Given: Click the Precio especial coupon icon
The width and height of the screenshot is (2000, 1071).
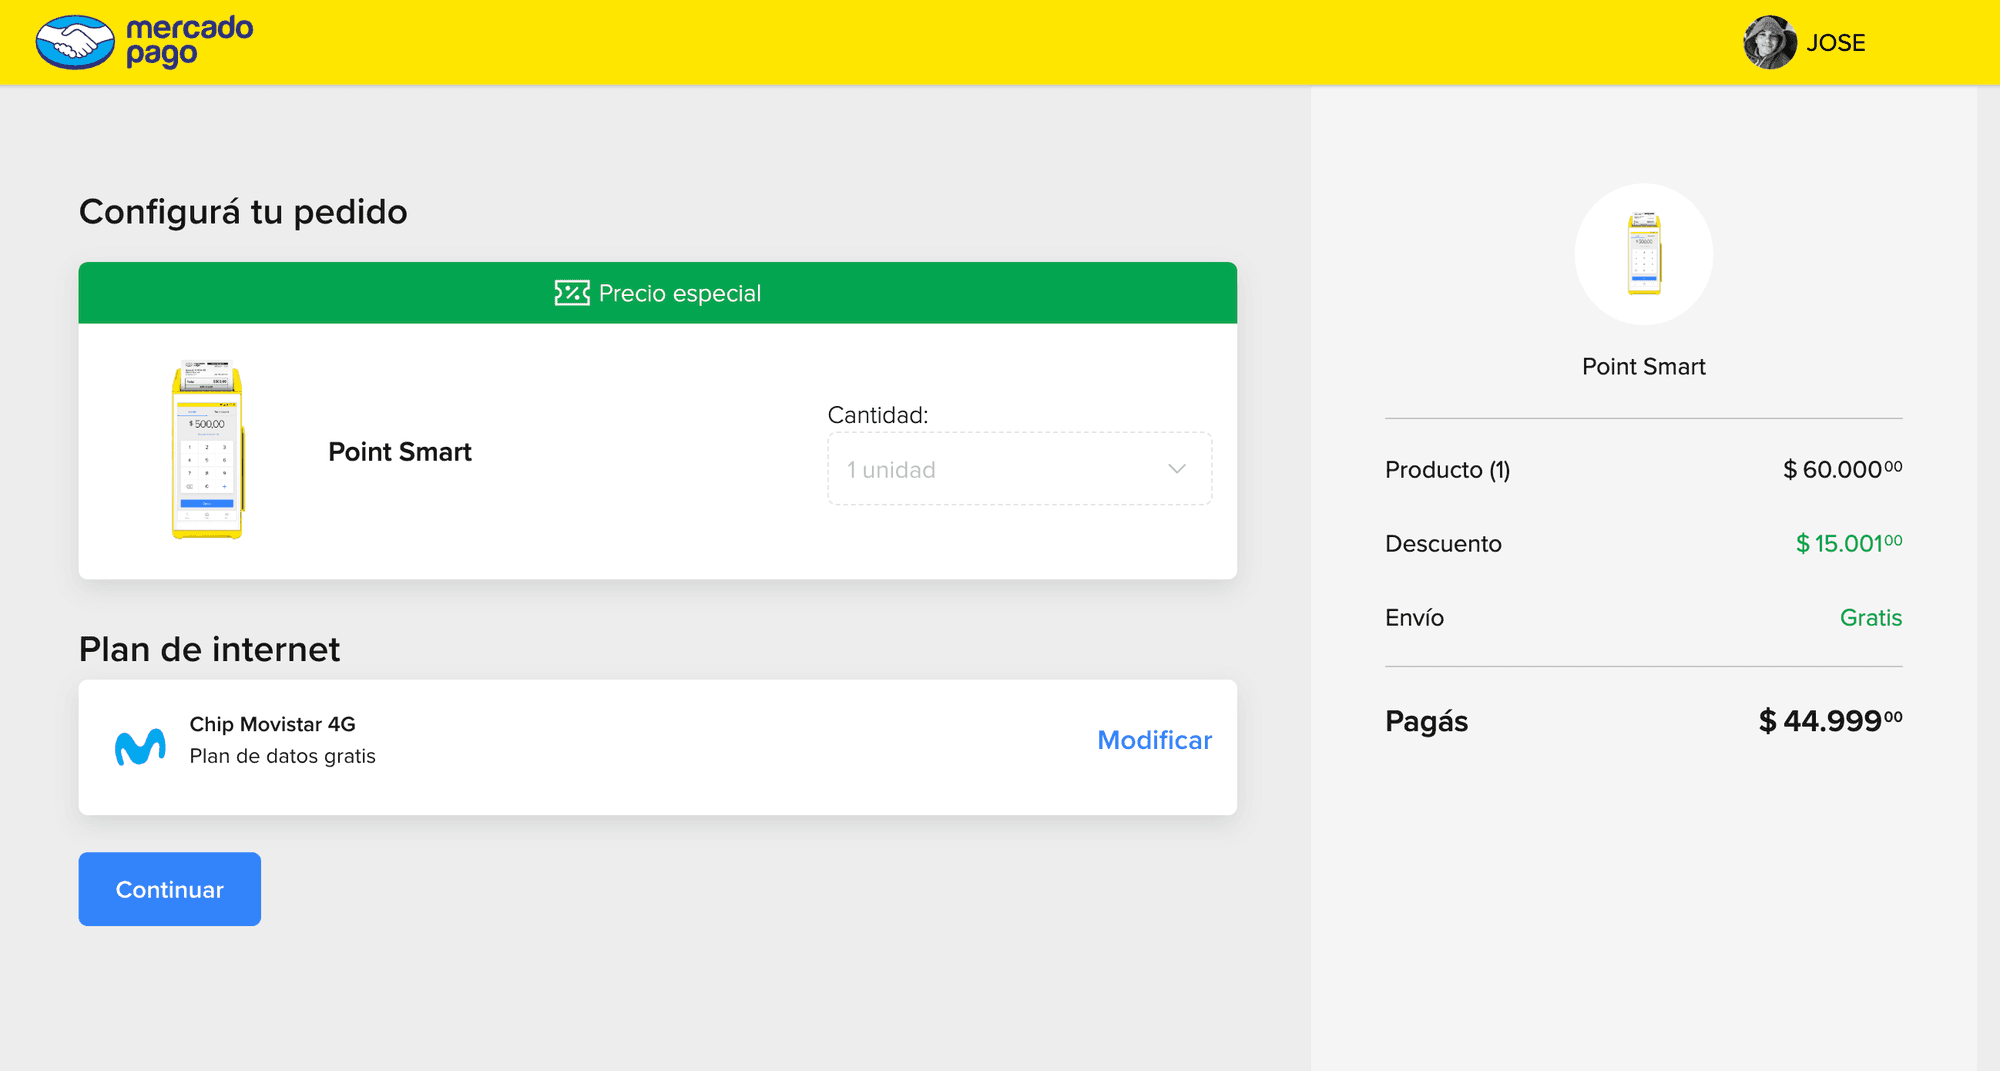Looking at the screenshot, I should [572, 293].
